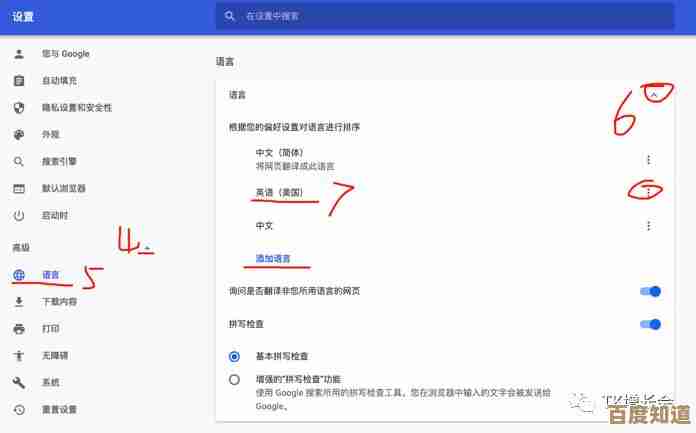
Task: Select the 基本拼写检查 radio button
Action: (235, 356)
